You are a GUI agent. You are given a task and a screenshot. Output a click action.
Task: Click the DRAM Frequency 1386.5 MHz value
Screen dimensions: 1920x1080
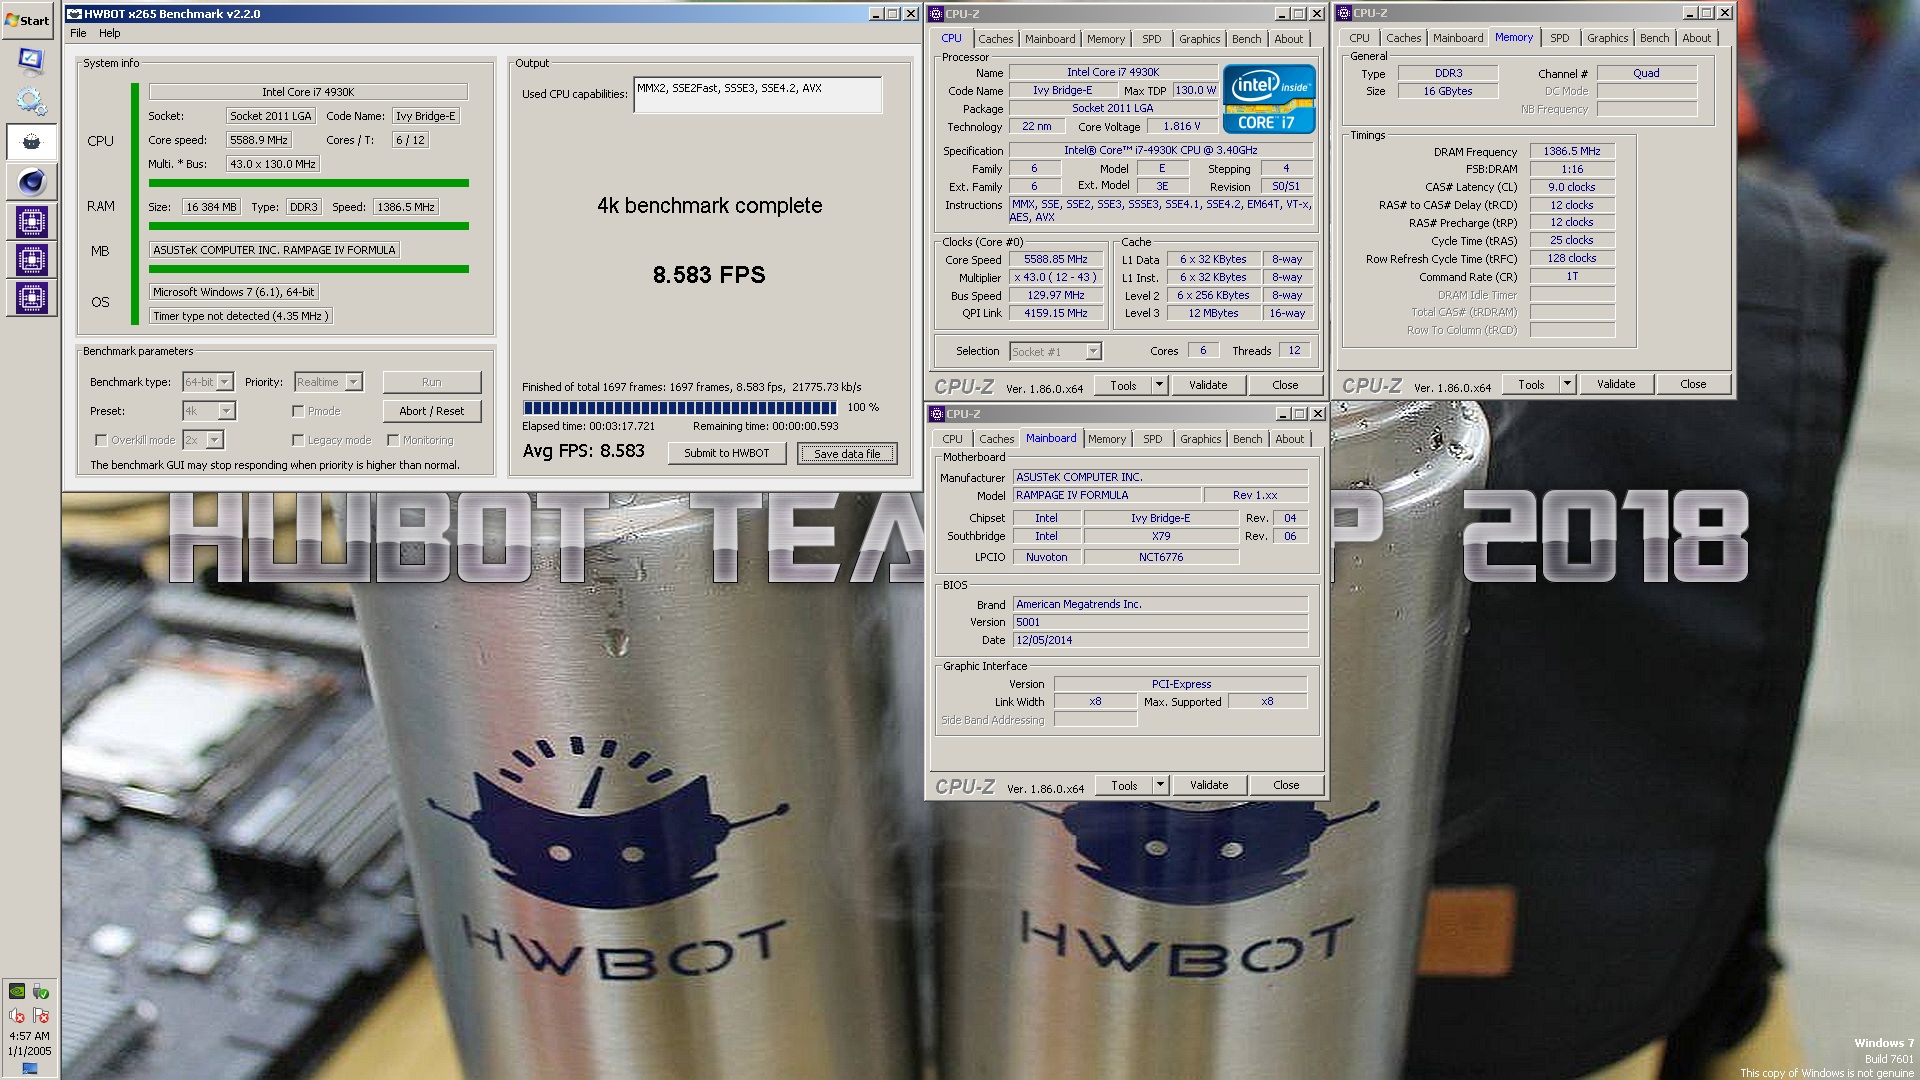tap(1571, 152)
